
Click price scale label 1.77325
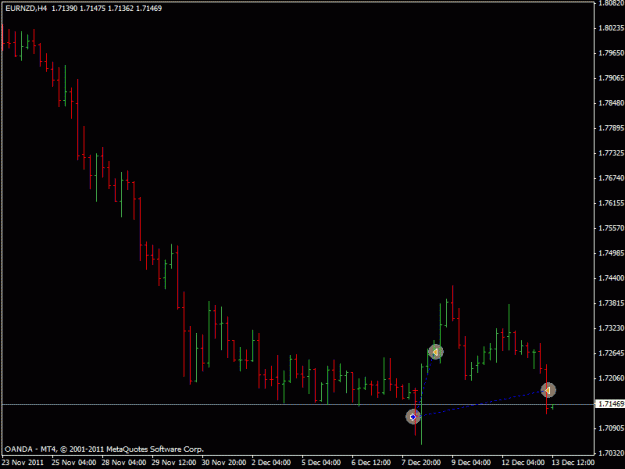click(x=611, y=153)
